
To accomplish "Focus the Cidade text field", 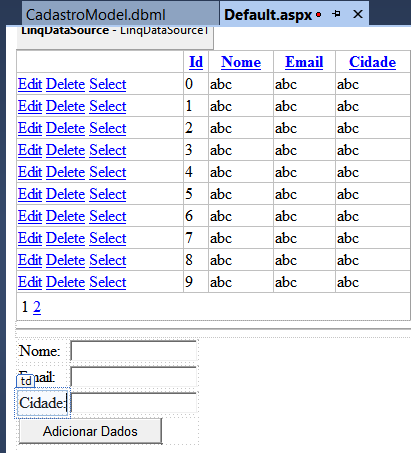I will [133, 403].
